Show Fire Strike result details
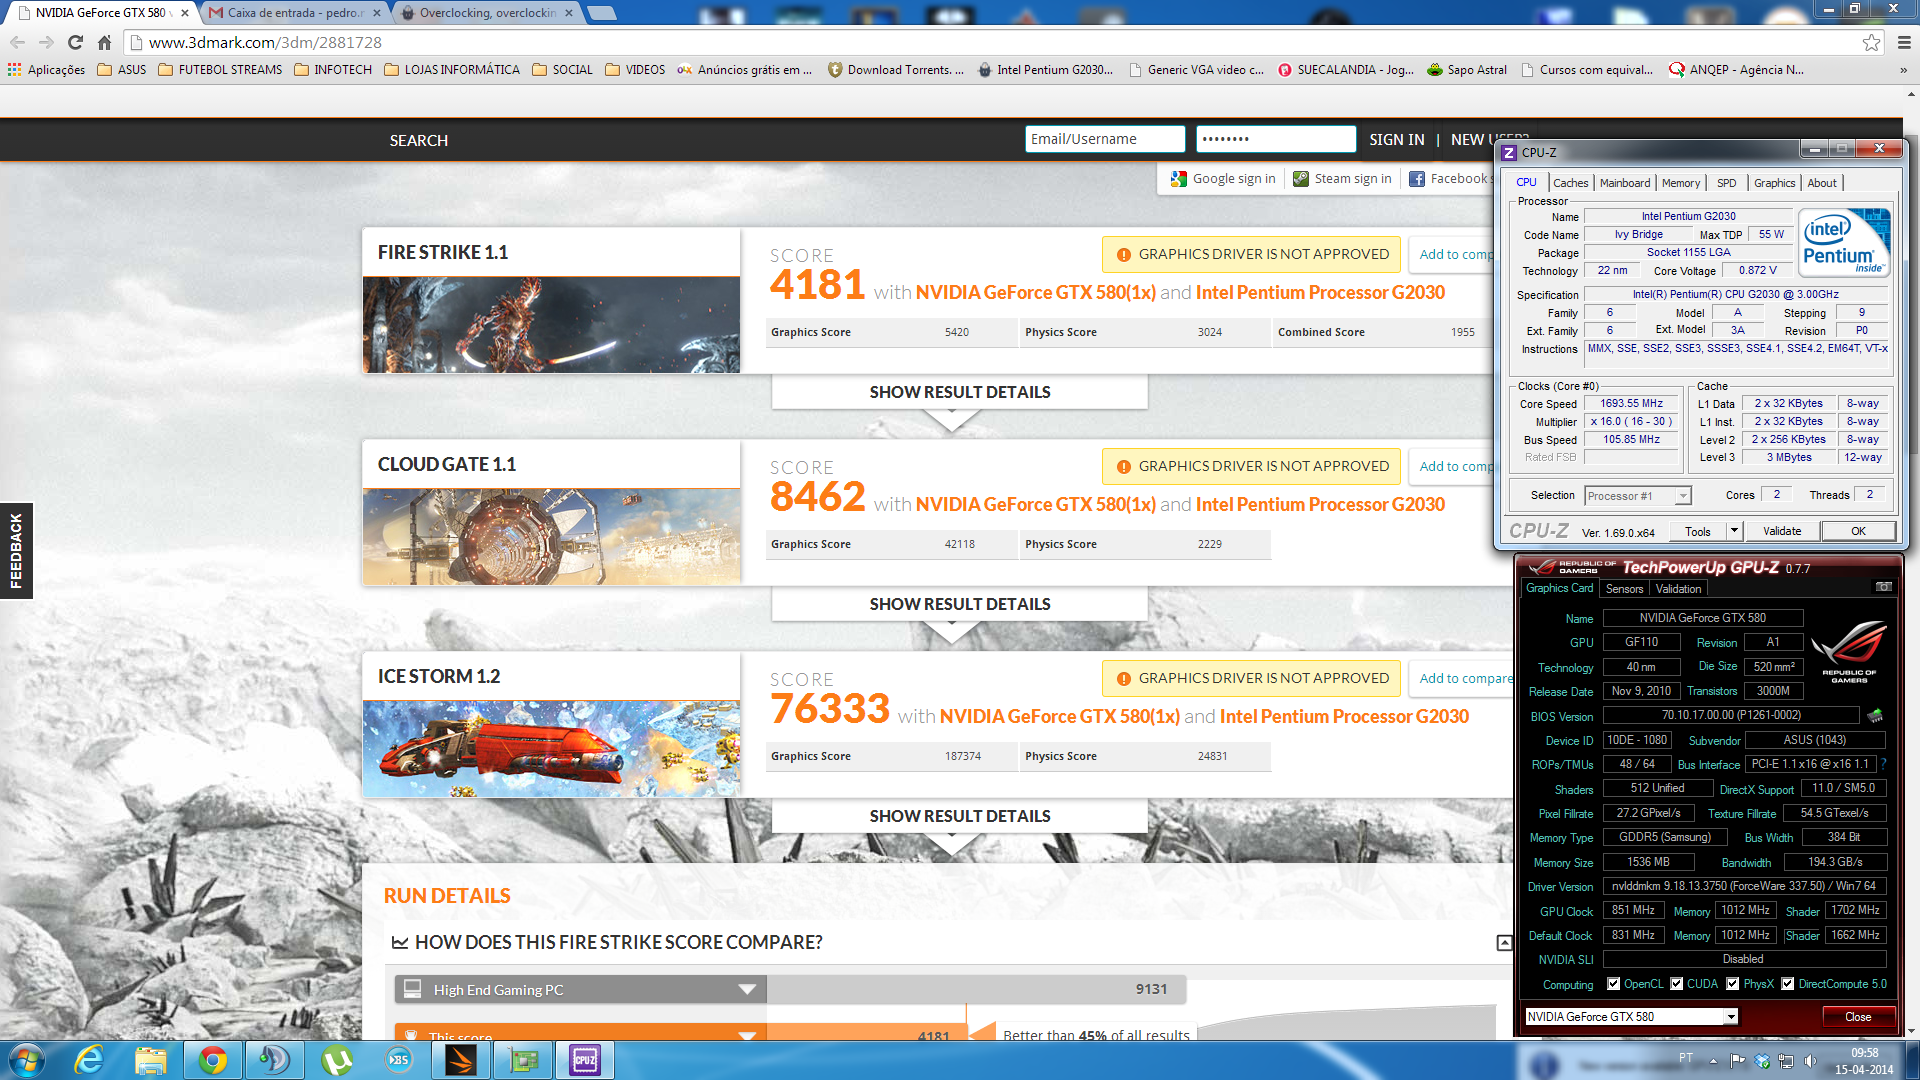 click(959, 392)
